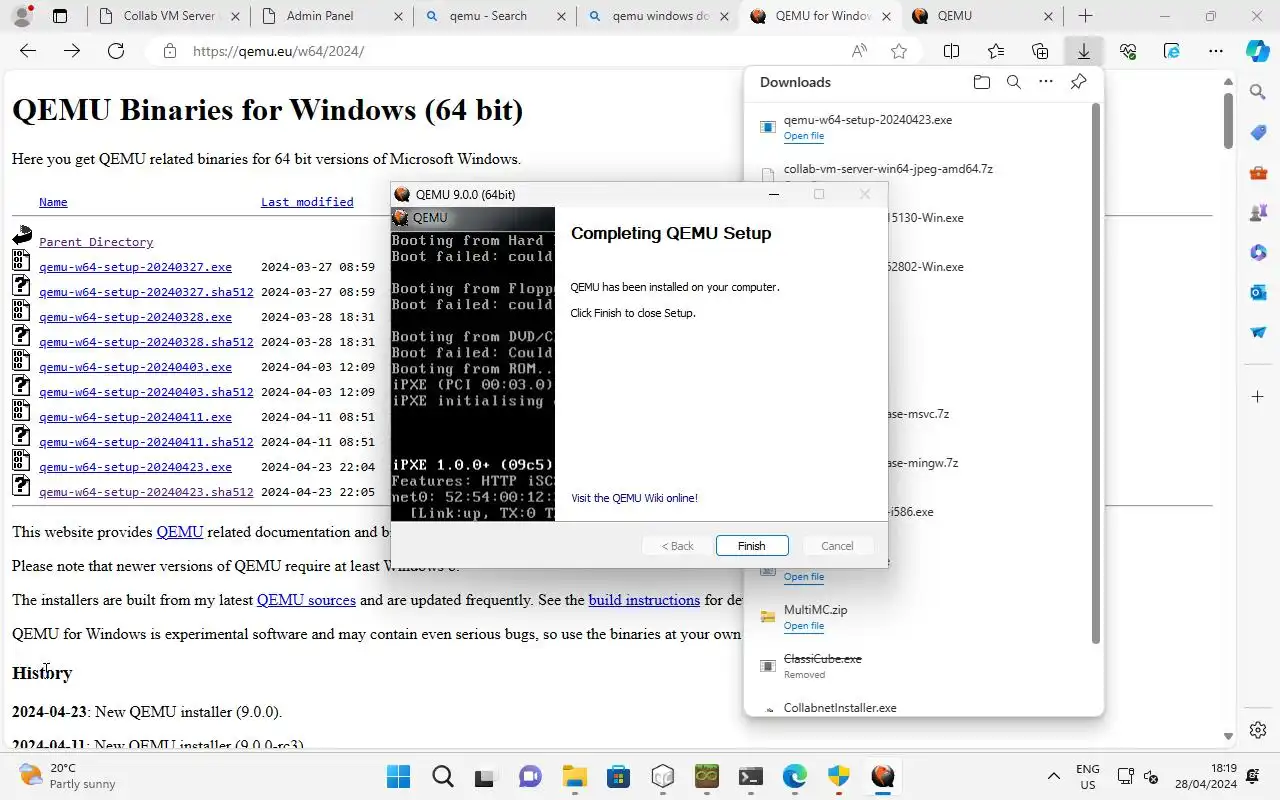The width and height of the screenshot is (1280, 800).
Task: Open Edge Settings and more menu
Action: coord(1216,51)
